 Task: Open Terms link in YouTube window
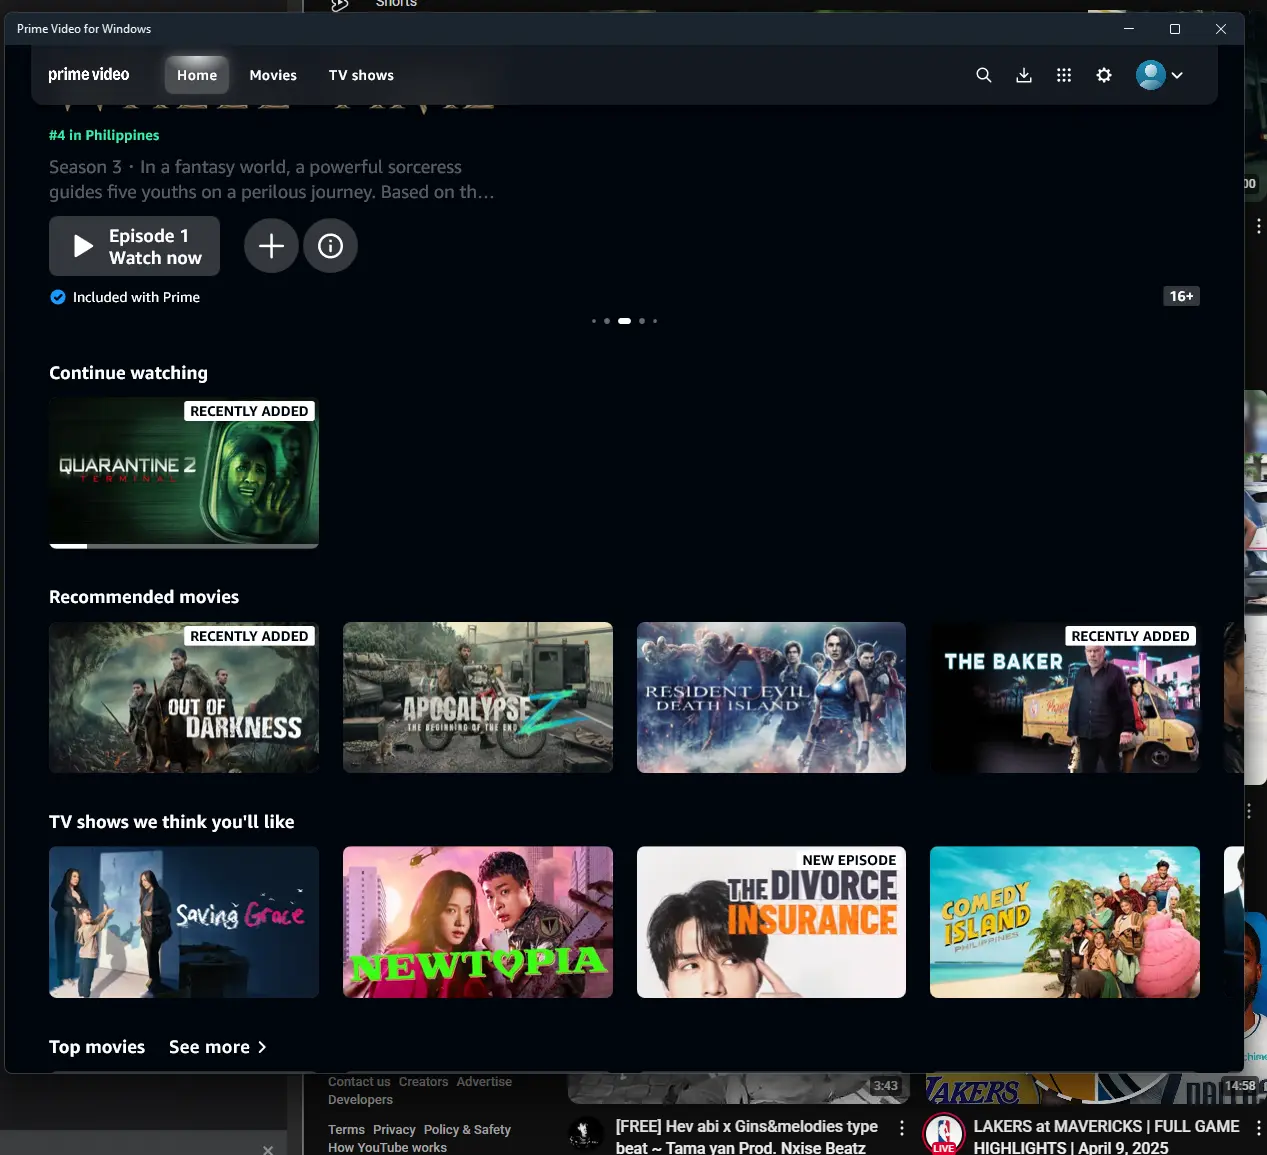coord(346,1130)
